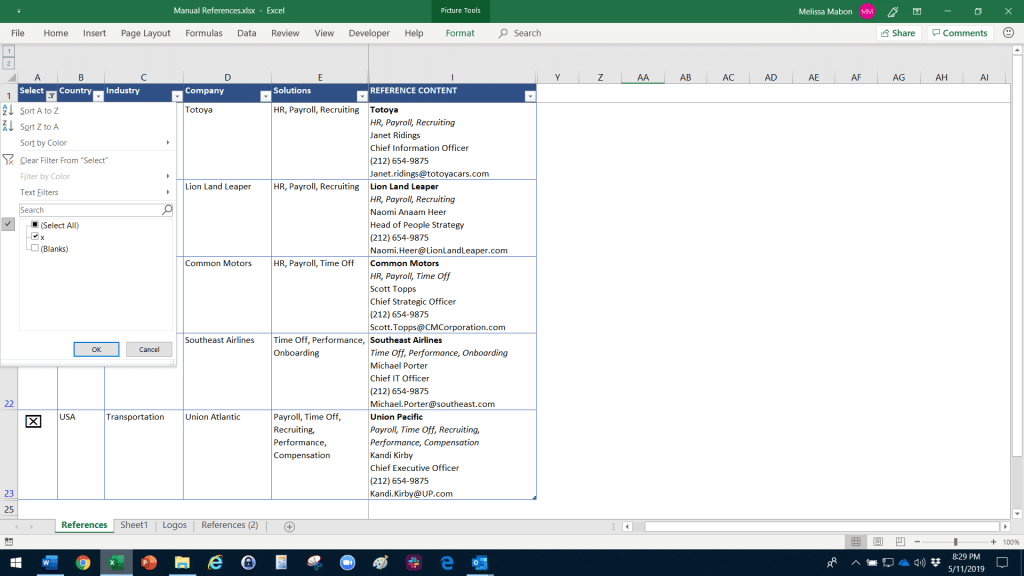The image size is (1024, 576).
Task: Click the Dropbox icon in the system tray
Action: (936, 562)
